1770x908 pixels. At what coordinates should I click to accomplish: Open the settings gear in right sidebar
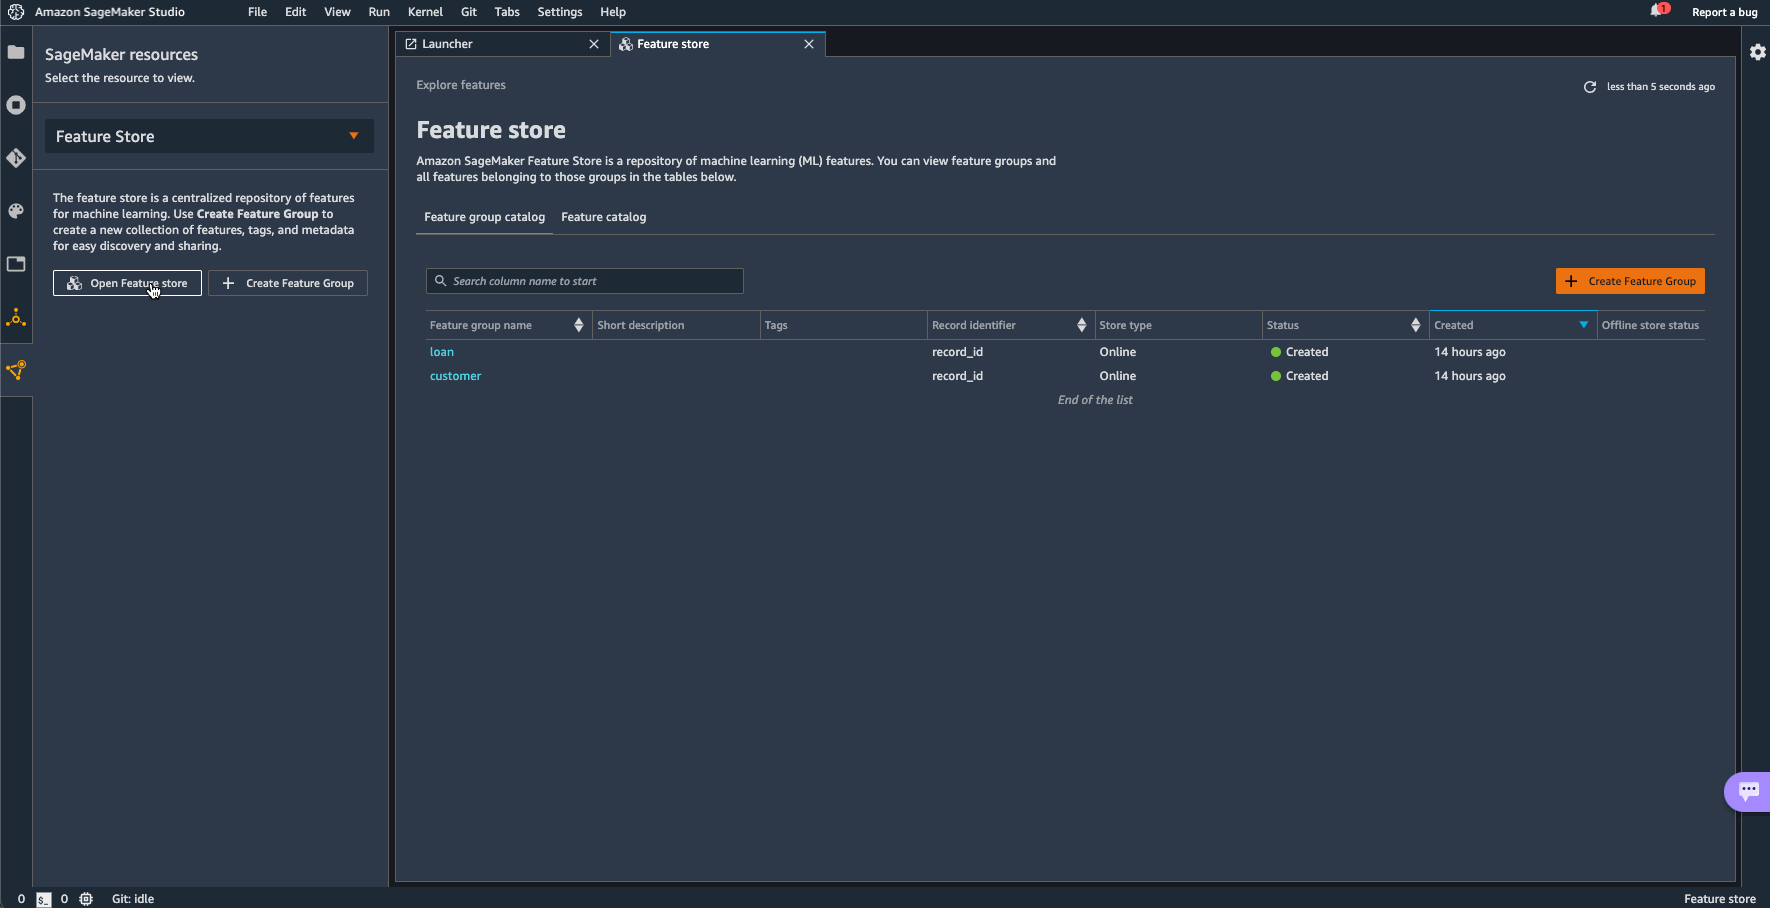(x=1757, y=52)
